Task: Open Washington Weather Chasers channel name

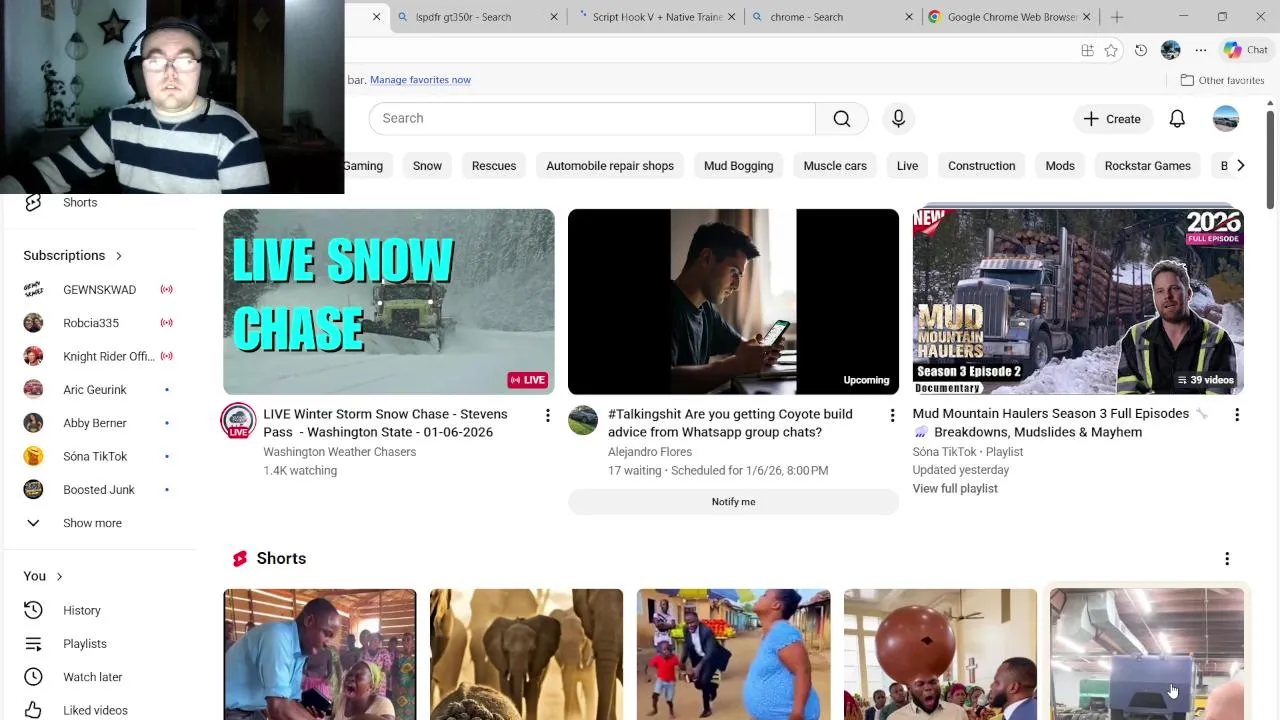Action: (339, 452)
